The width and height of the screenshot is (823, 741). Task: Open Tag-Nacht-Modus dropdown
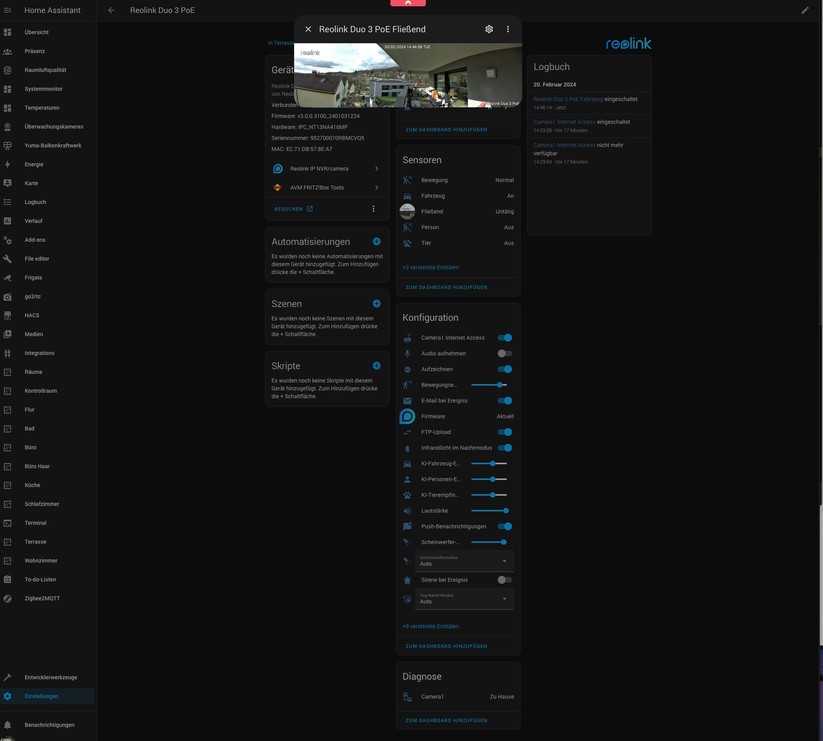(x=464, y=599)
